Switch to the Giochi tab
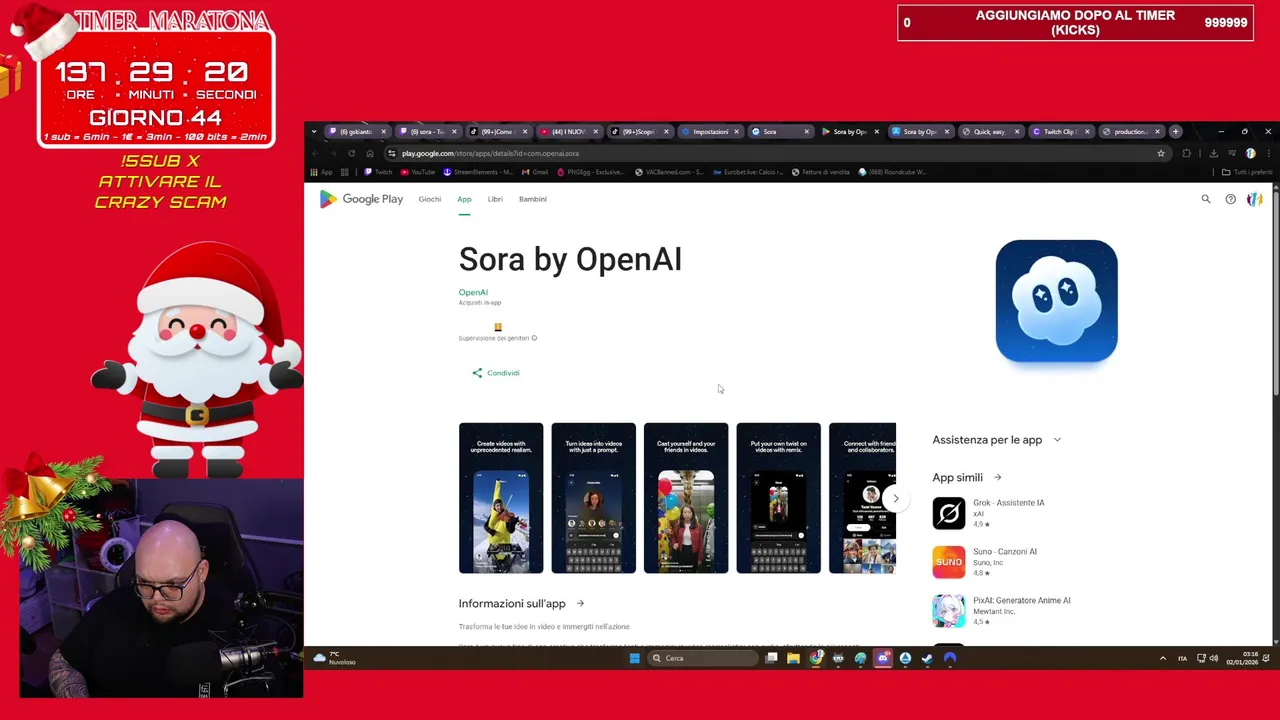The width and height of the screenshot is (1280, 720). pyautogui.click(x=430, y=199)
